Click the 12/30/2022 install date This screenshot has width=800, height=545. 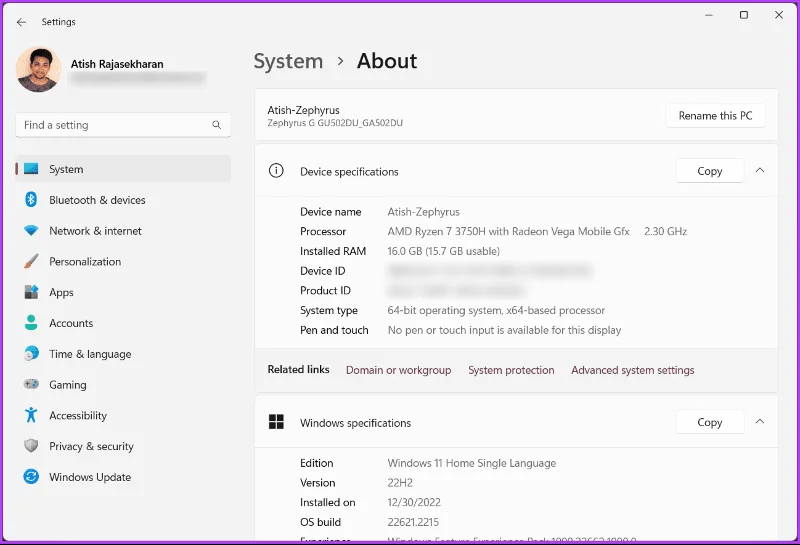click(414, 502)
